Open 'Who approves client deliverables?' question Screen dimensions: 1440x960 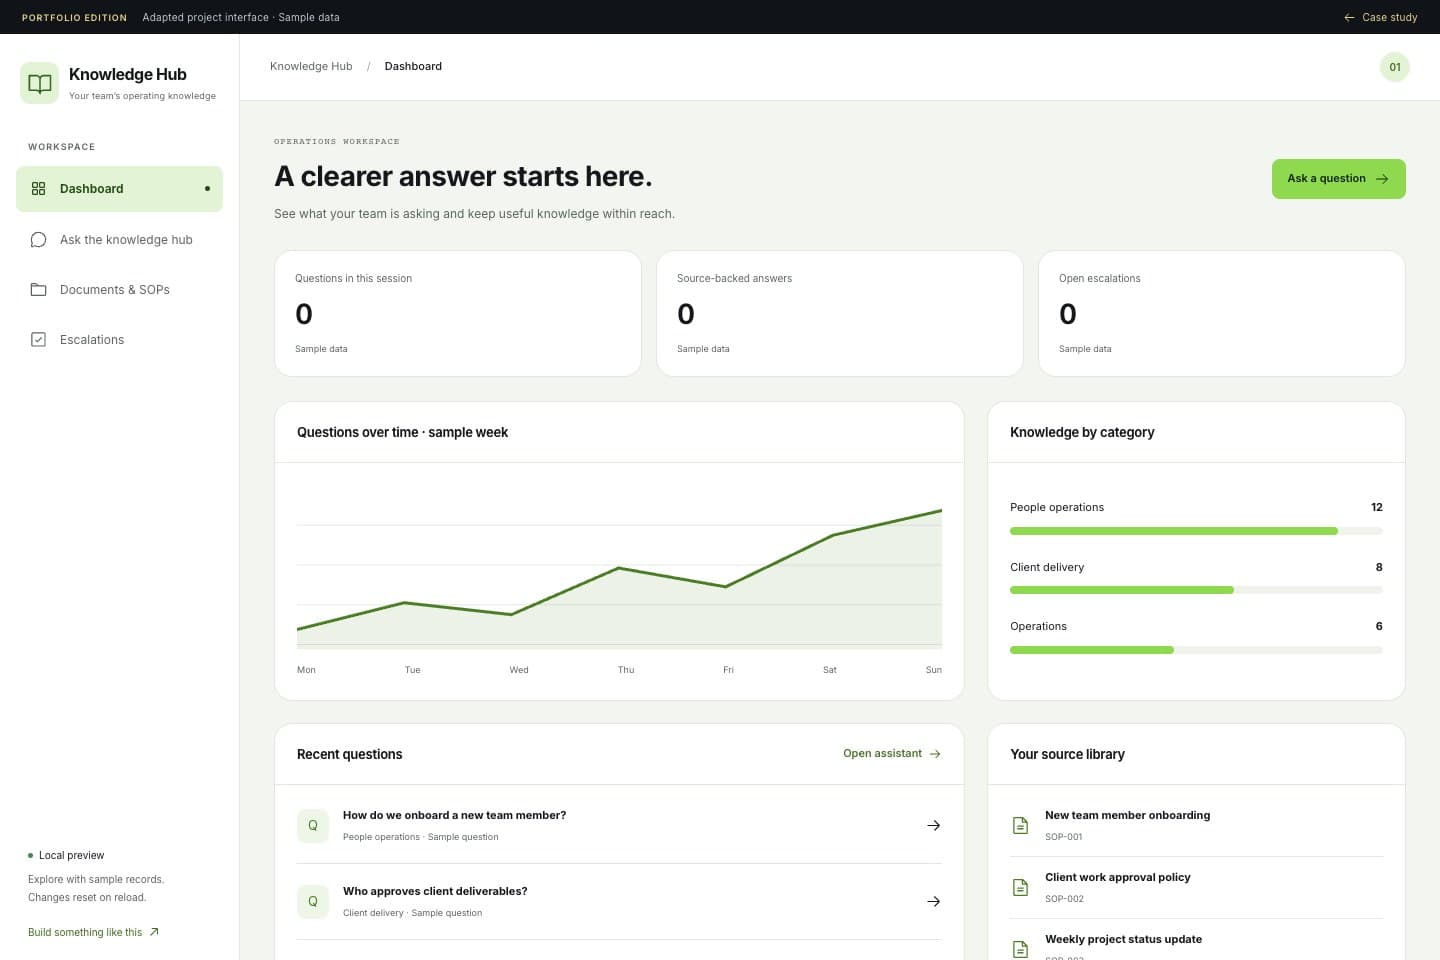point(619,902)
